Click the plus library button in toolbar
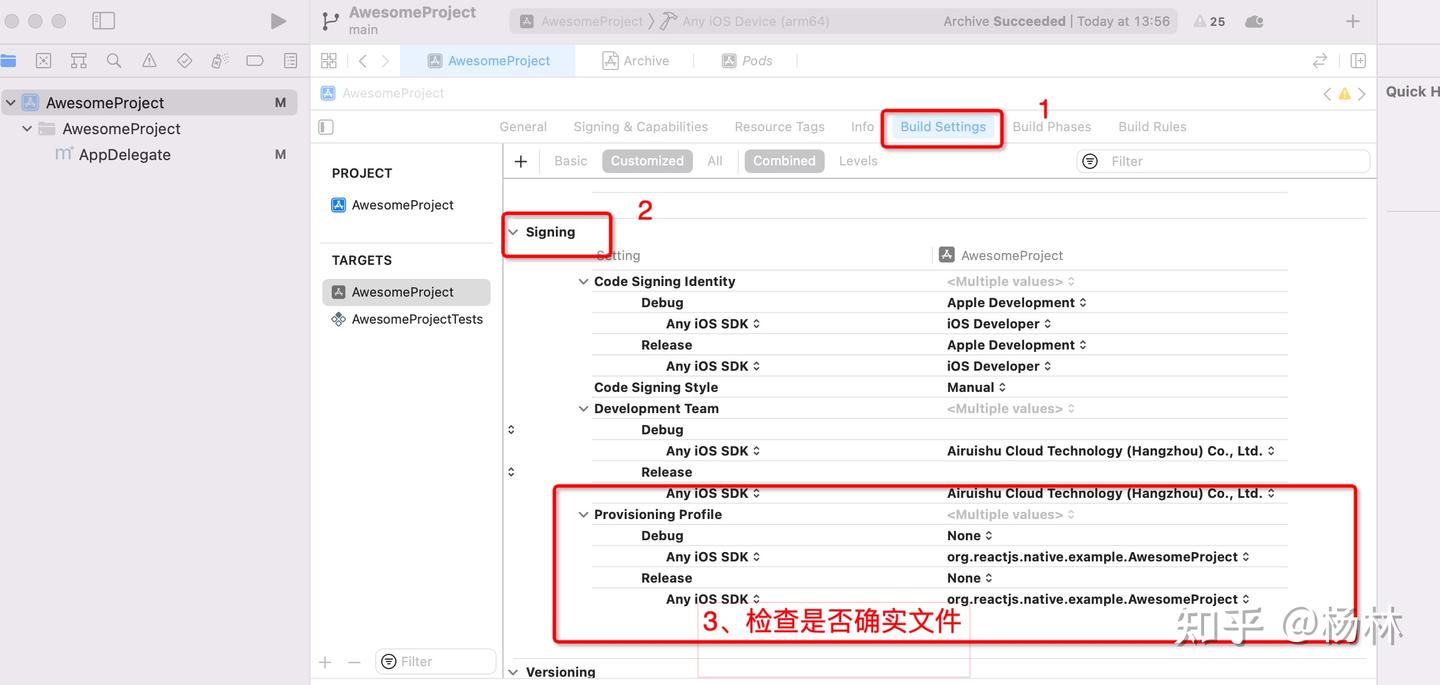 pyautogui.click(x=1352, y=21)
